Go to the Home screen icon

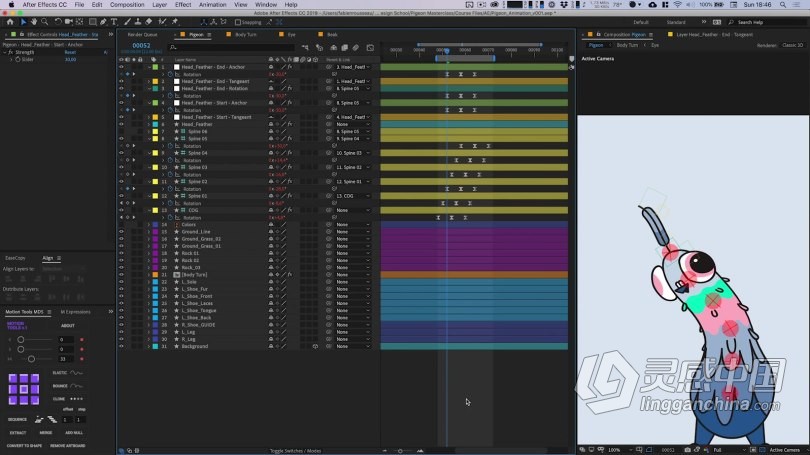click(10, 22)
